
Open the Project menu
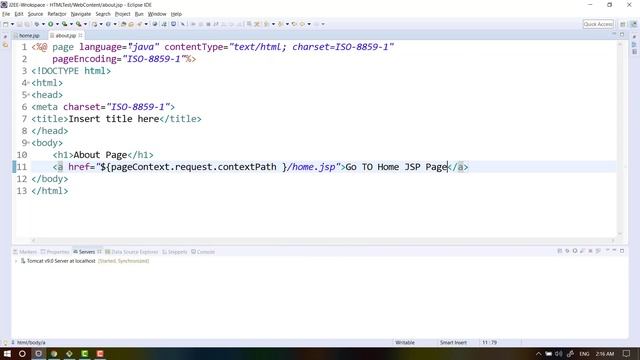122,14
